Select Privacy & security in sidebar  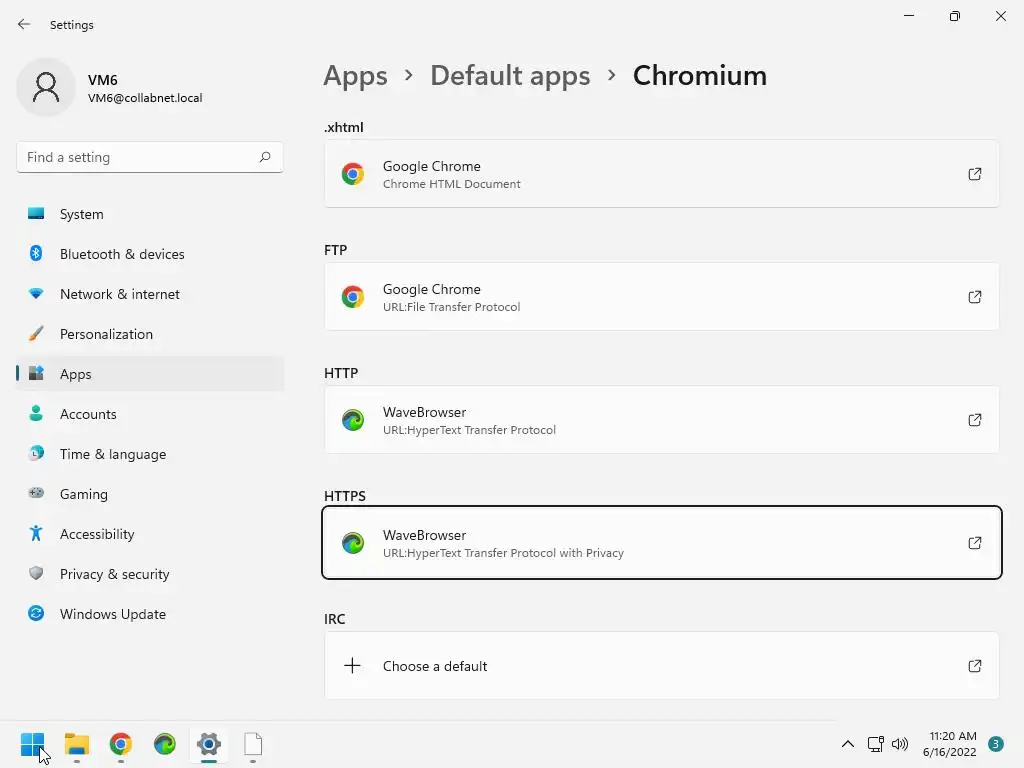pos(114,574)
